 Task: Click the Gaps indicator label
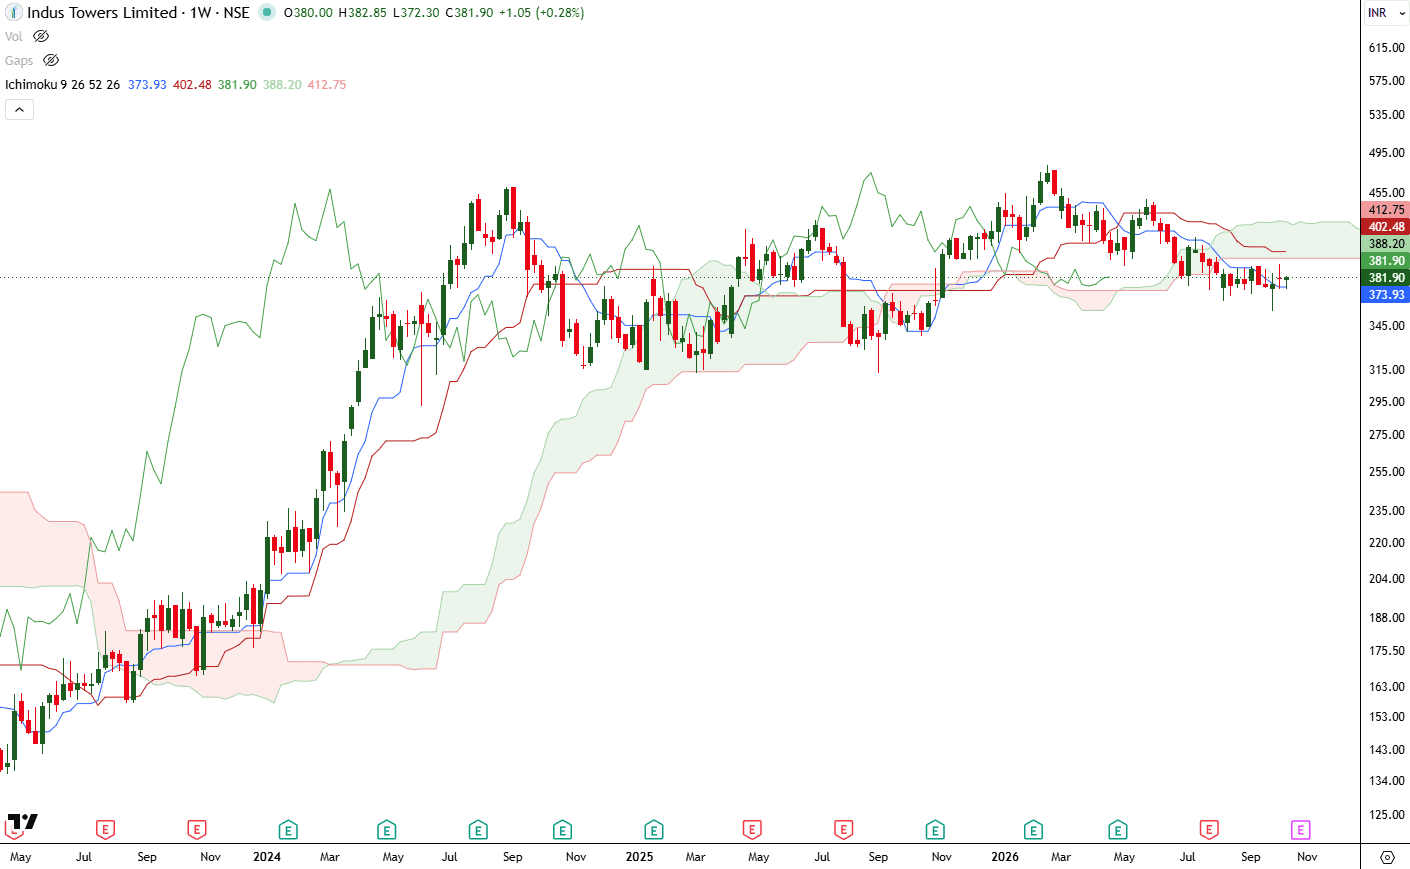point(19,60)
